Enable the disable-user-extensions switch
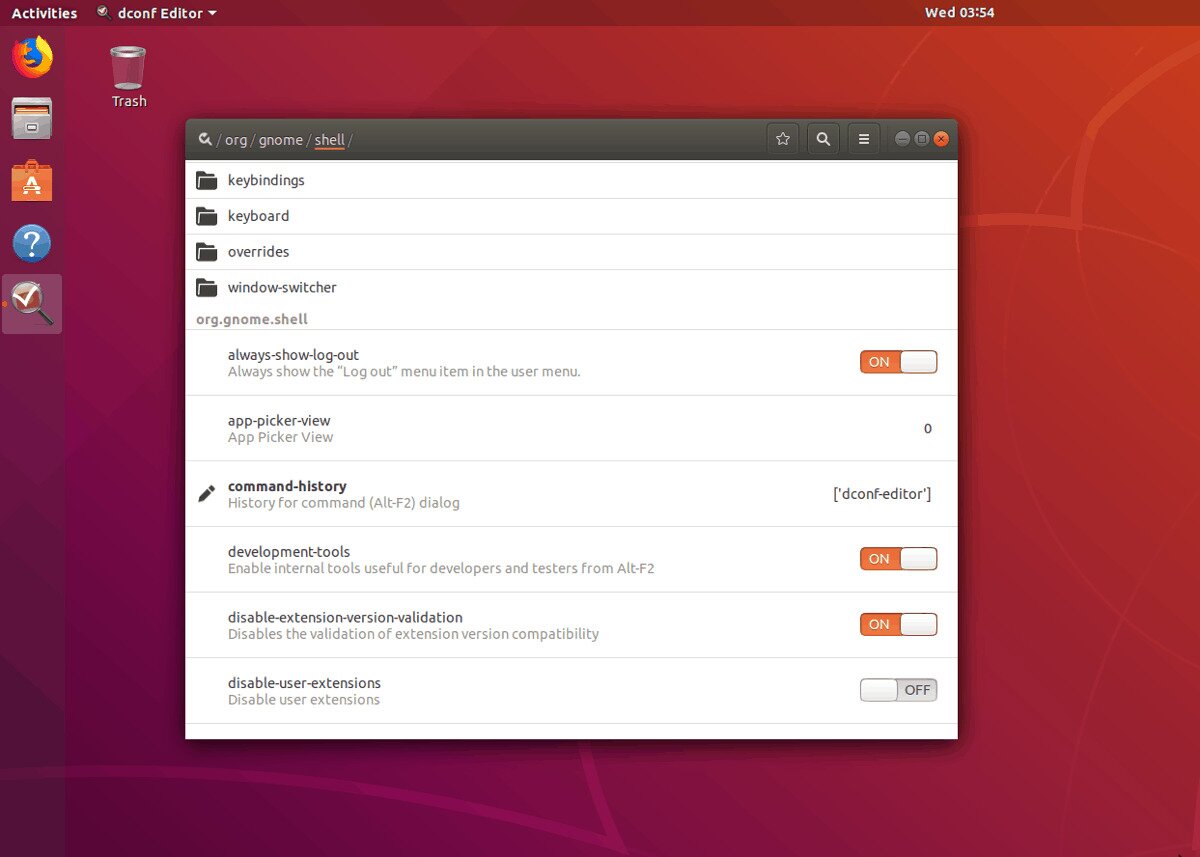1200x857 pixels. [898, 690]
